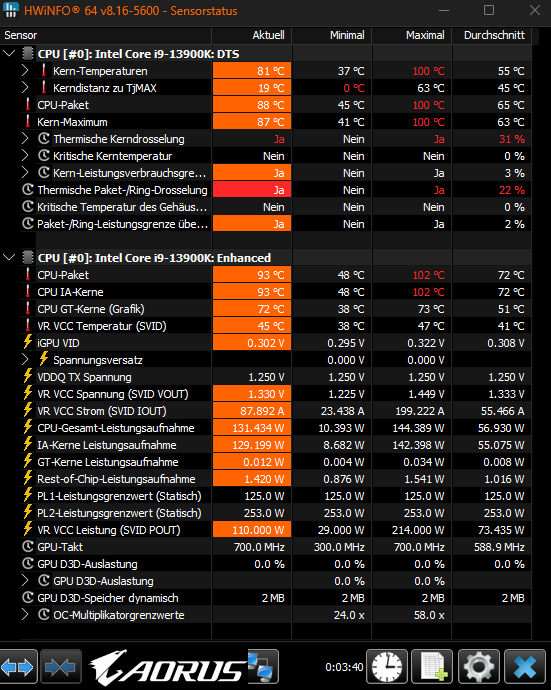Click the expand/collapse arrows toolbar icon

click(18, 667)
